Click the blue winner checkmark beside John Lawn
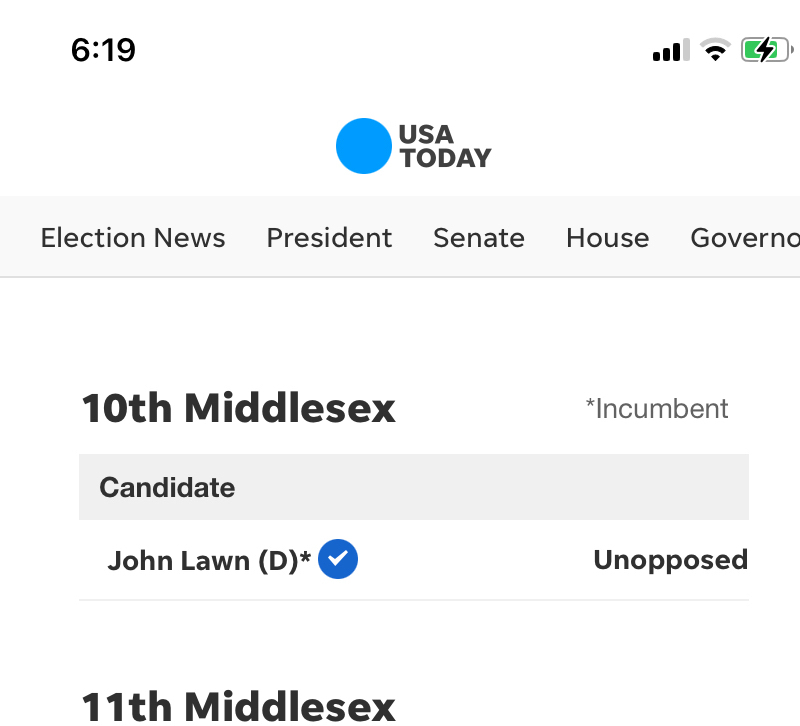The height and width of the screenshot is (726, 800). 338,559
